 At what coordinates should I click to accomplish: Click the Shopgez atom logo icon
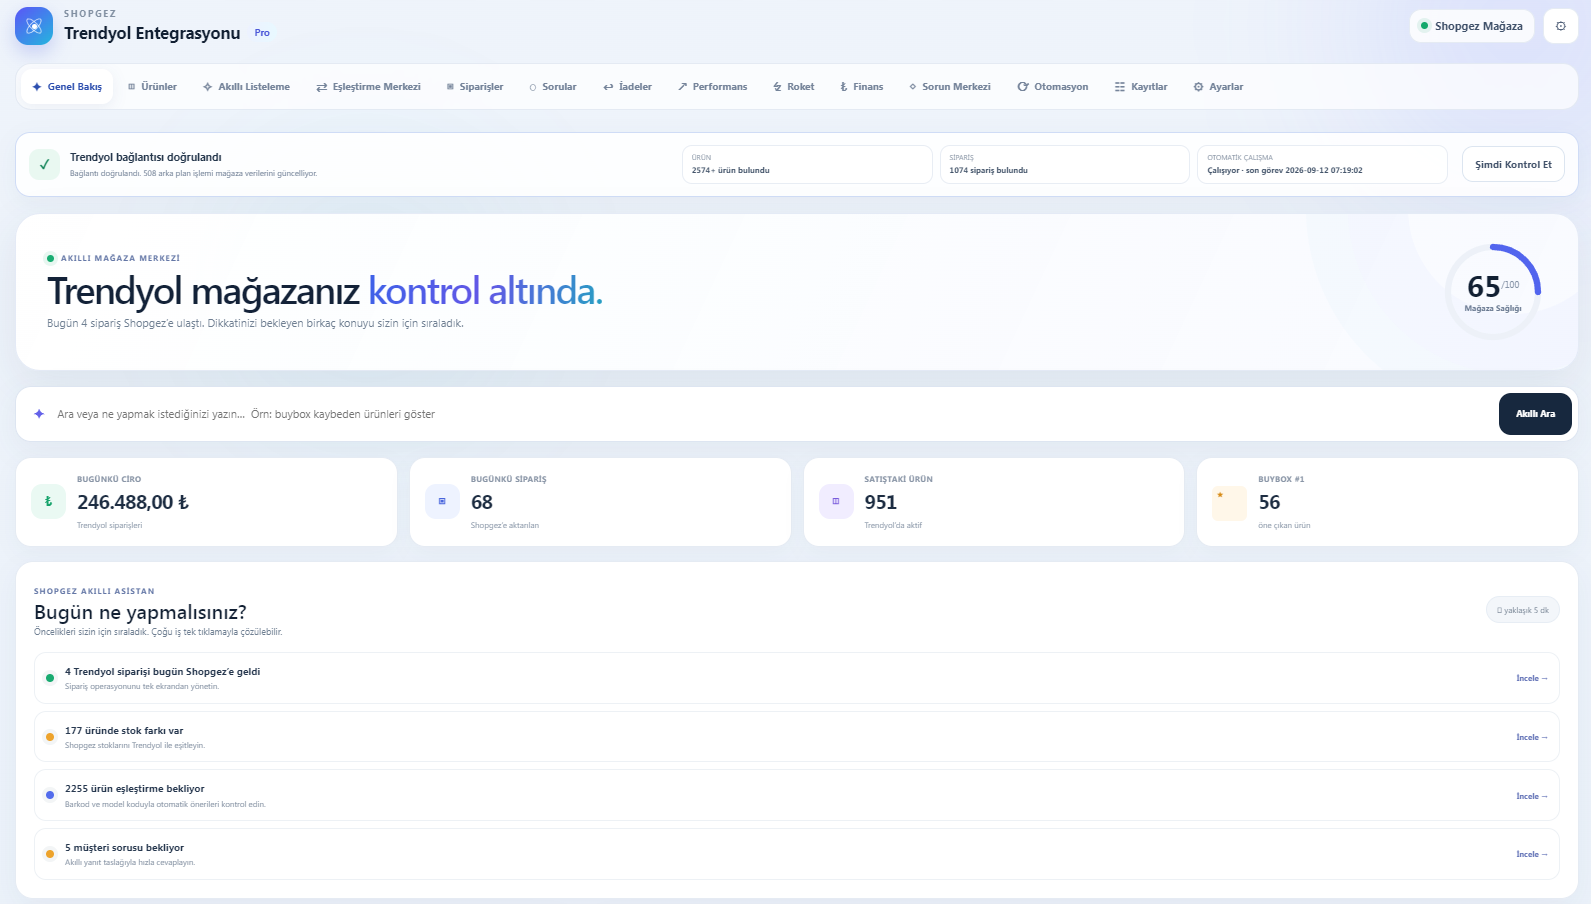click(x=34, y=26)
